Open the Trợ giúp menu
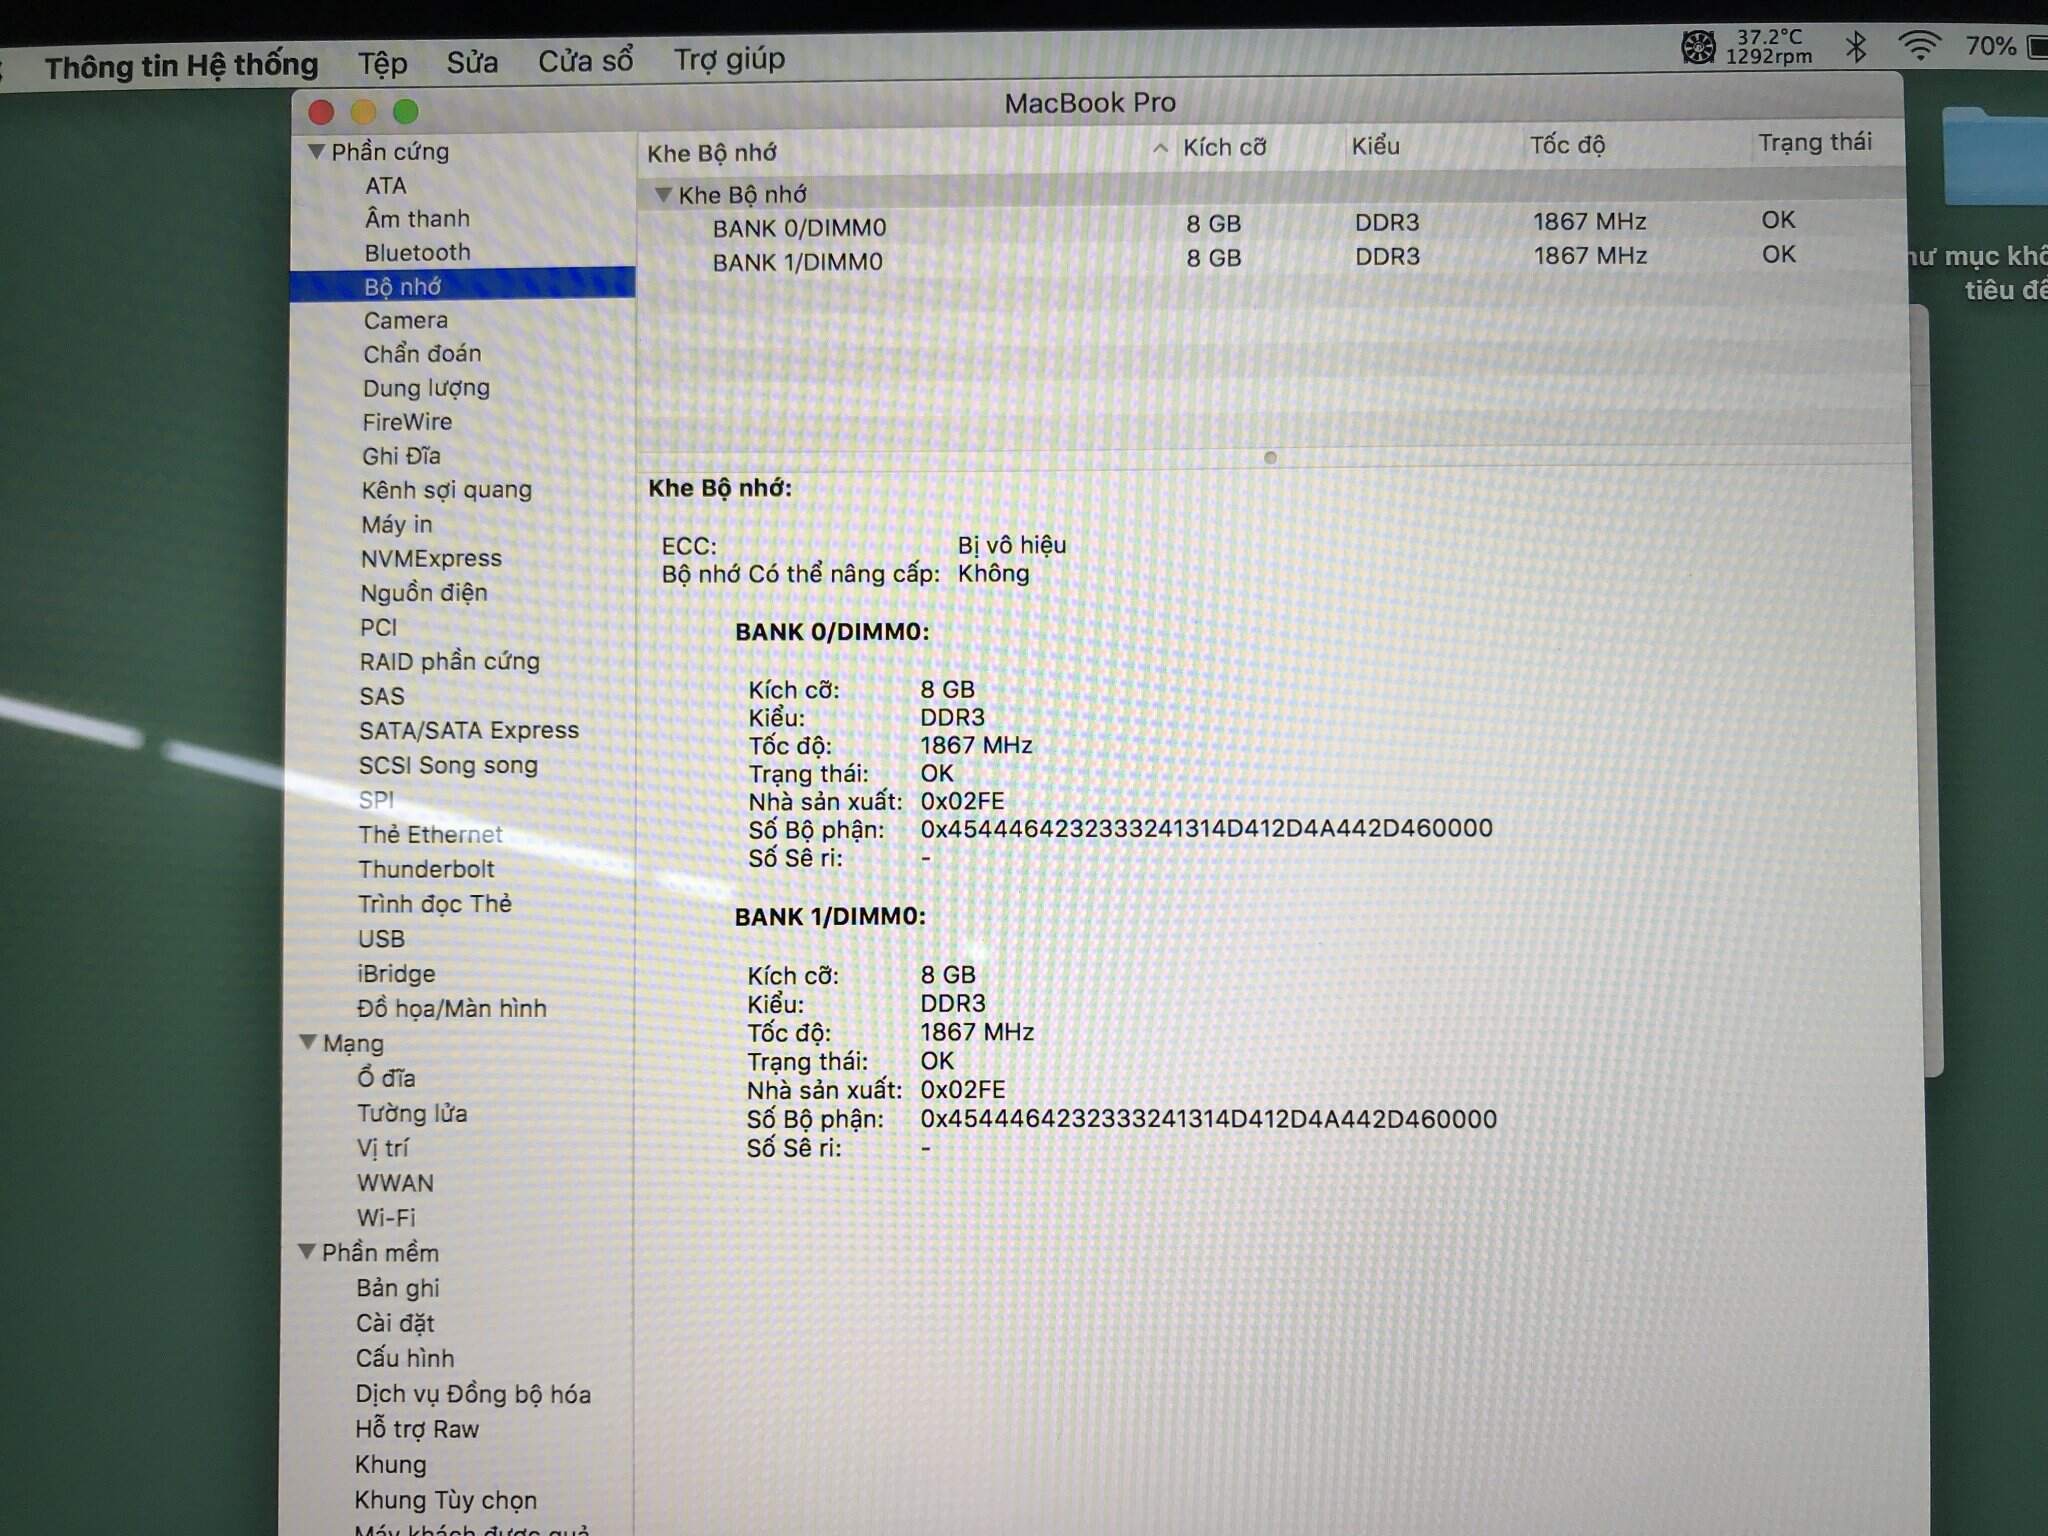2048x1536 pixels. pyautogui.click(x=729, y=59)
